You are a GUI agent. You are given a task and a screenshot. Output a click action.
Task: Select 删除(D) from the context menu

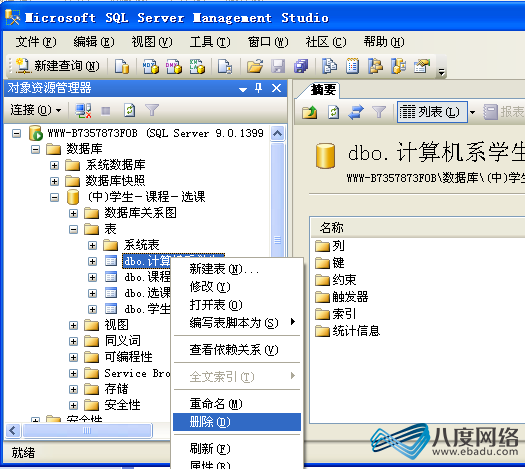click(237, 422)
